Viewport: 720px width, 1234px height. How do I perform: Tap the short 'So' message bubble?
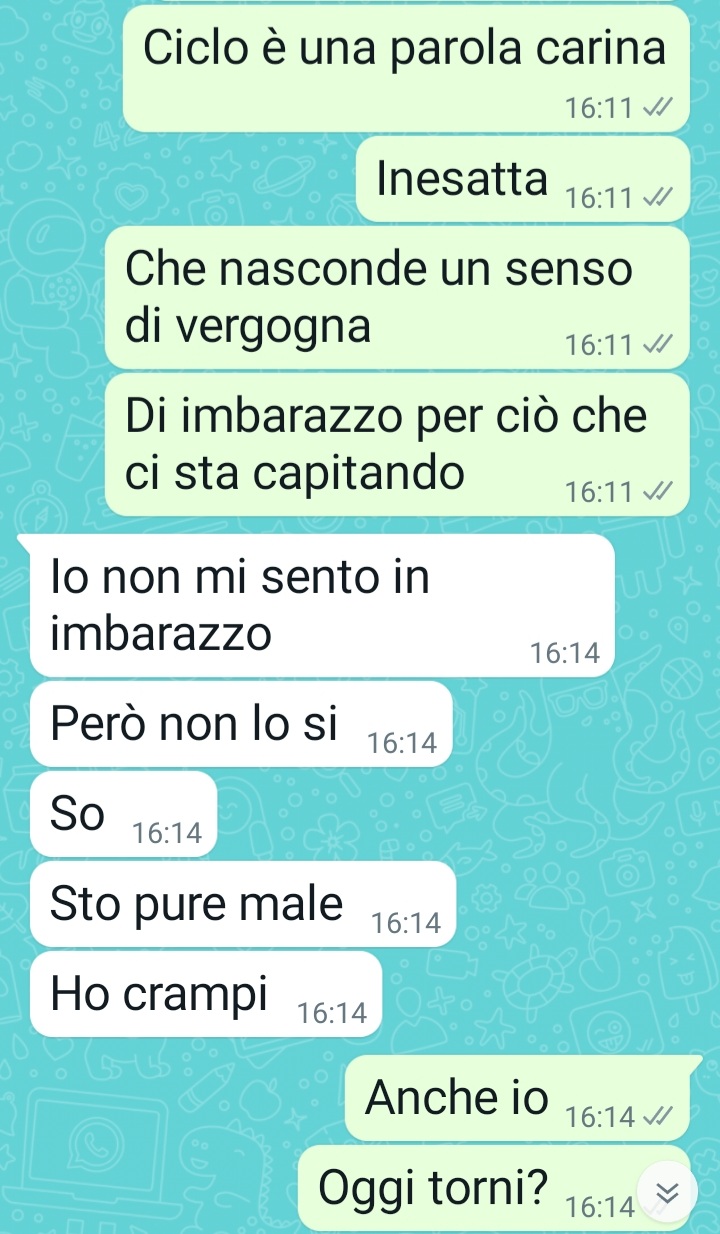(124, 813)
